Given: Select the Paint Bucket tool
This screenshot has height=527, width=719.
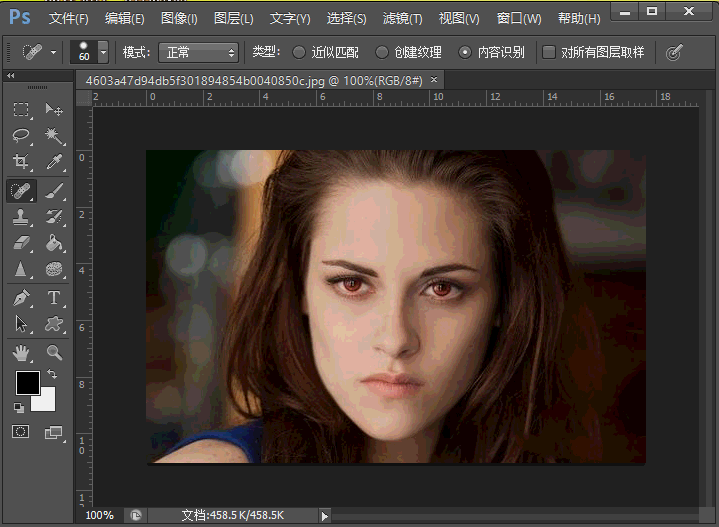Looking at the screenshot, I should tap(54, 243).
